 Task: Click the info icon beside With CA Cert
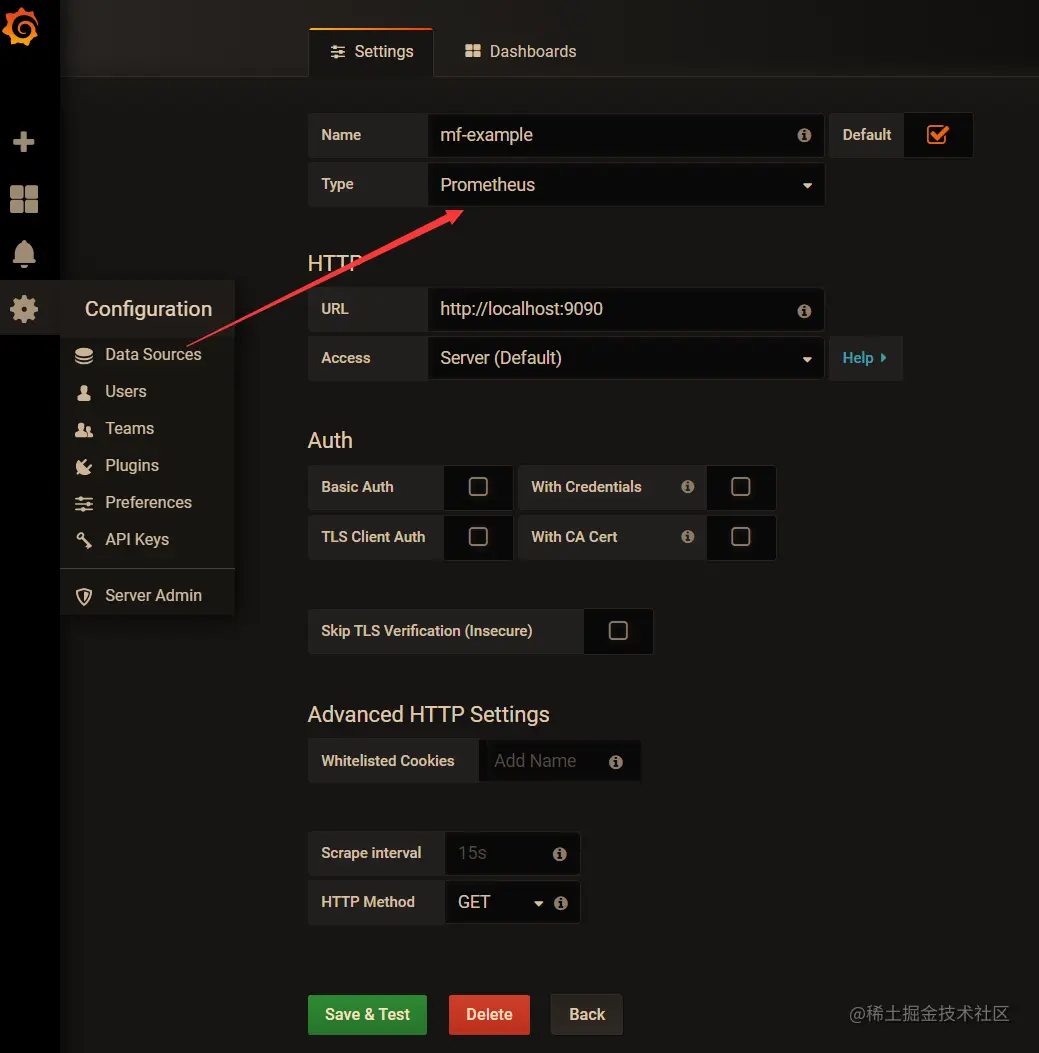pos(687,536)
